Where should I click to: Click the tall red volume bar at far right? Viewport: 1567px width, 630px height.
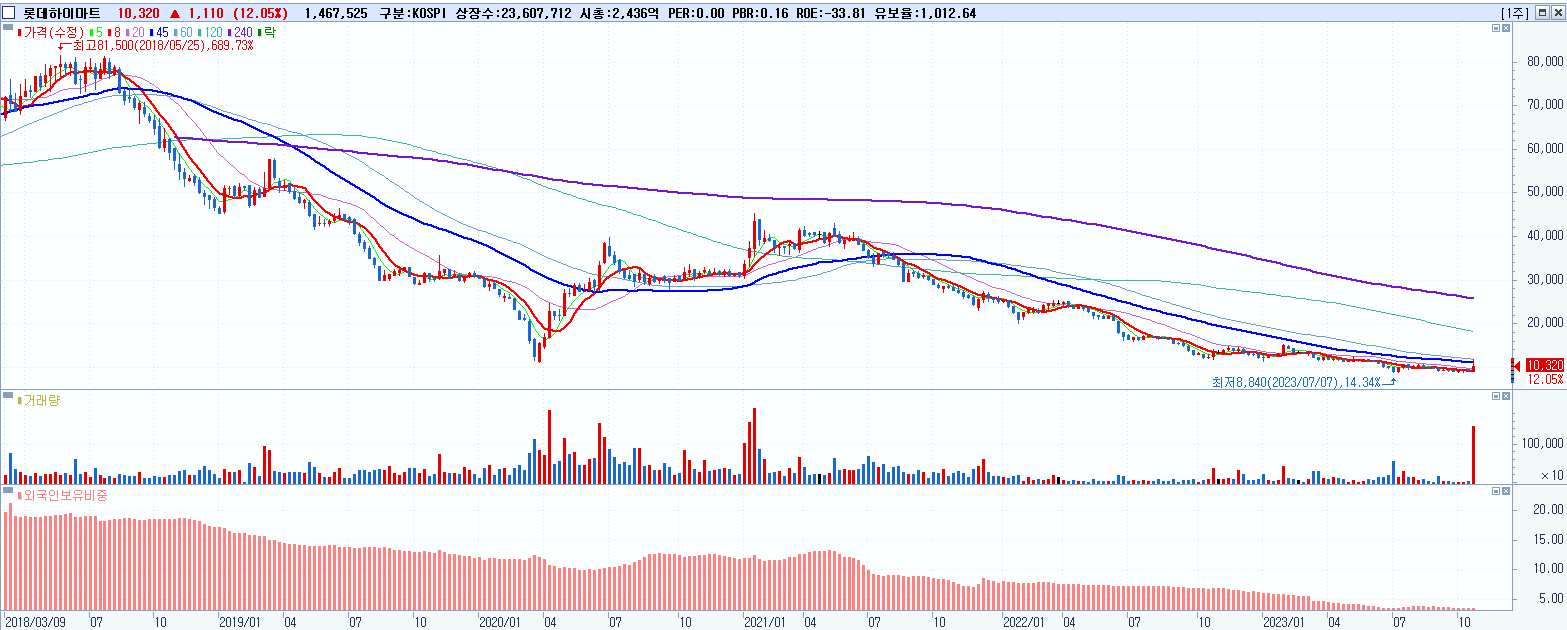pos(1473,455)
